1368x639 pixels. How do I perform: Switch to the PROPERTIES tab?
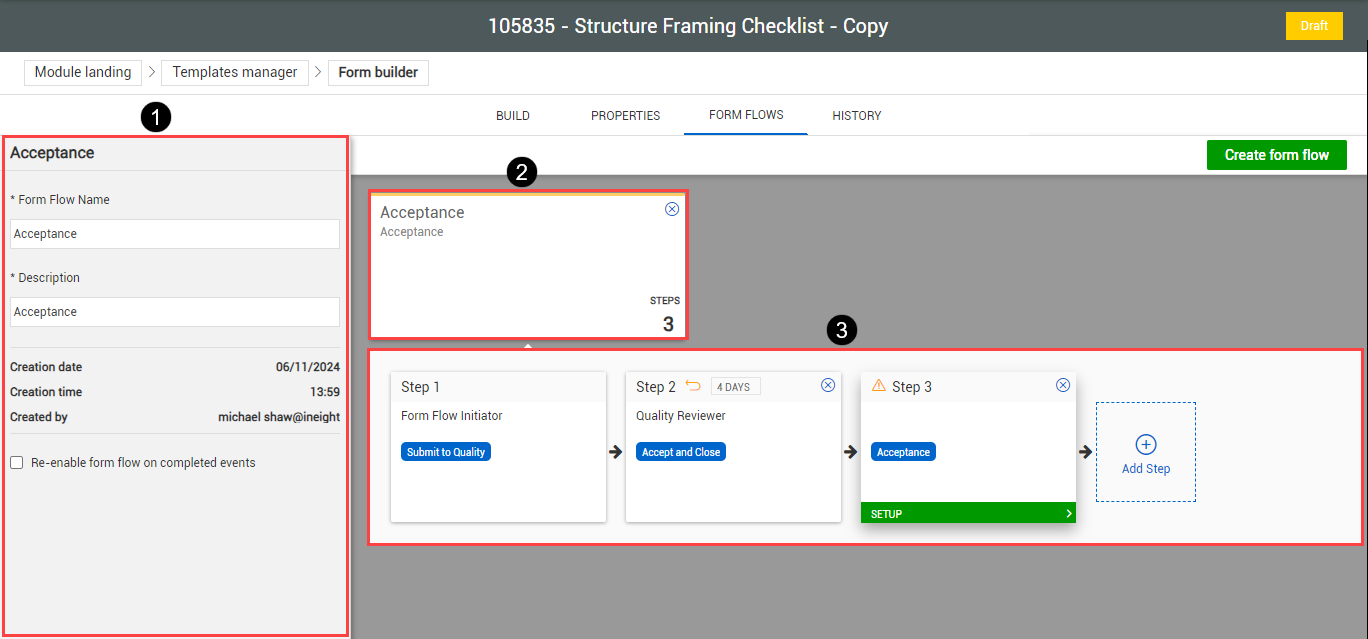click(x=625, y=115)
